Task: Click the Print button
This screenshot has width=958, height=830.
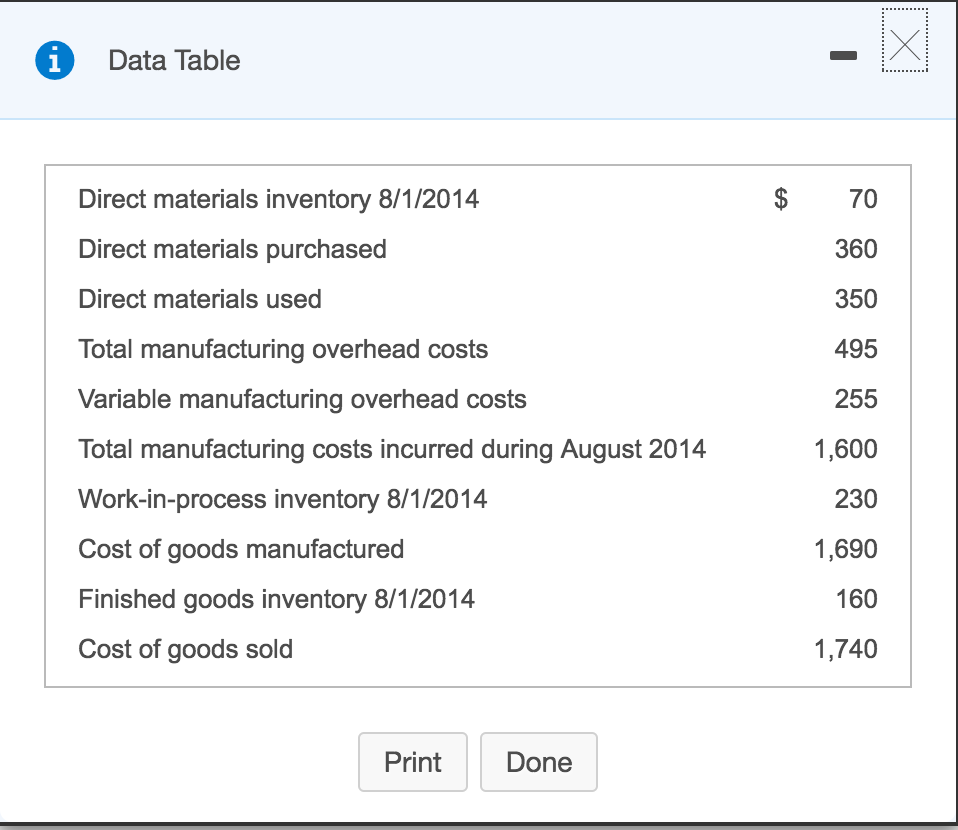Action: (412, 762)
